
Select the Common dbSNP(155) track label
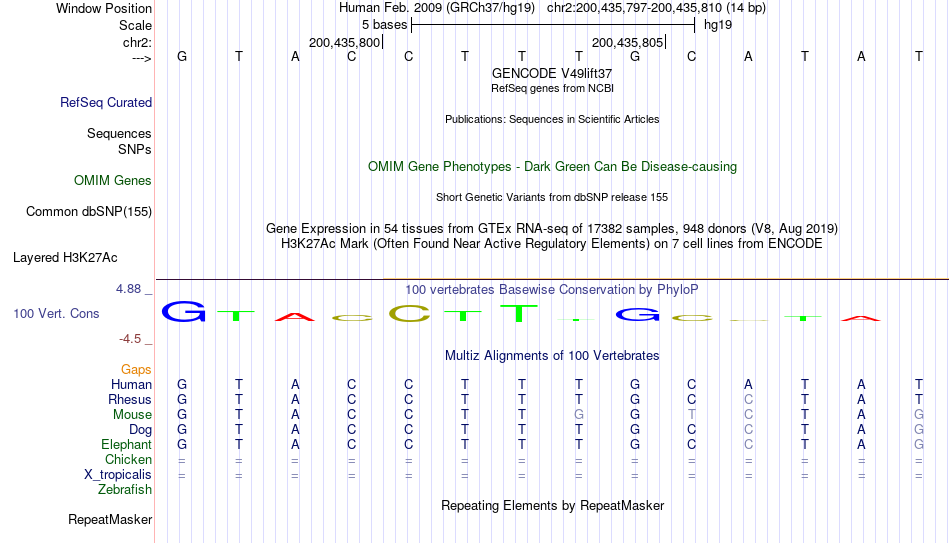[88, 212]
